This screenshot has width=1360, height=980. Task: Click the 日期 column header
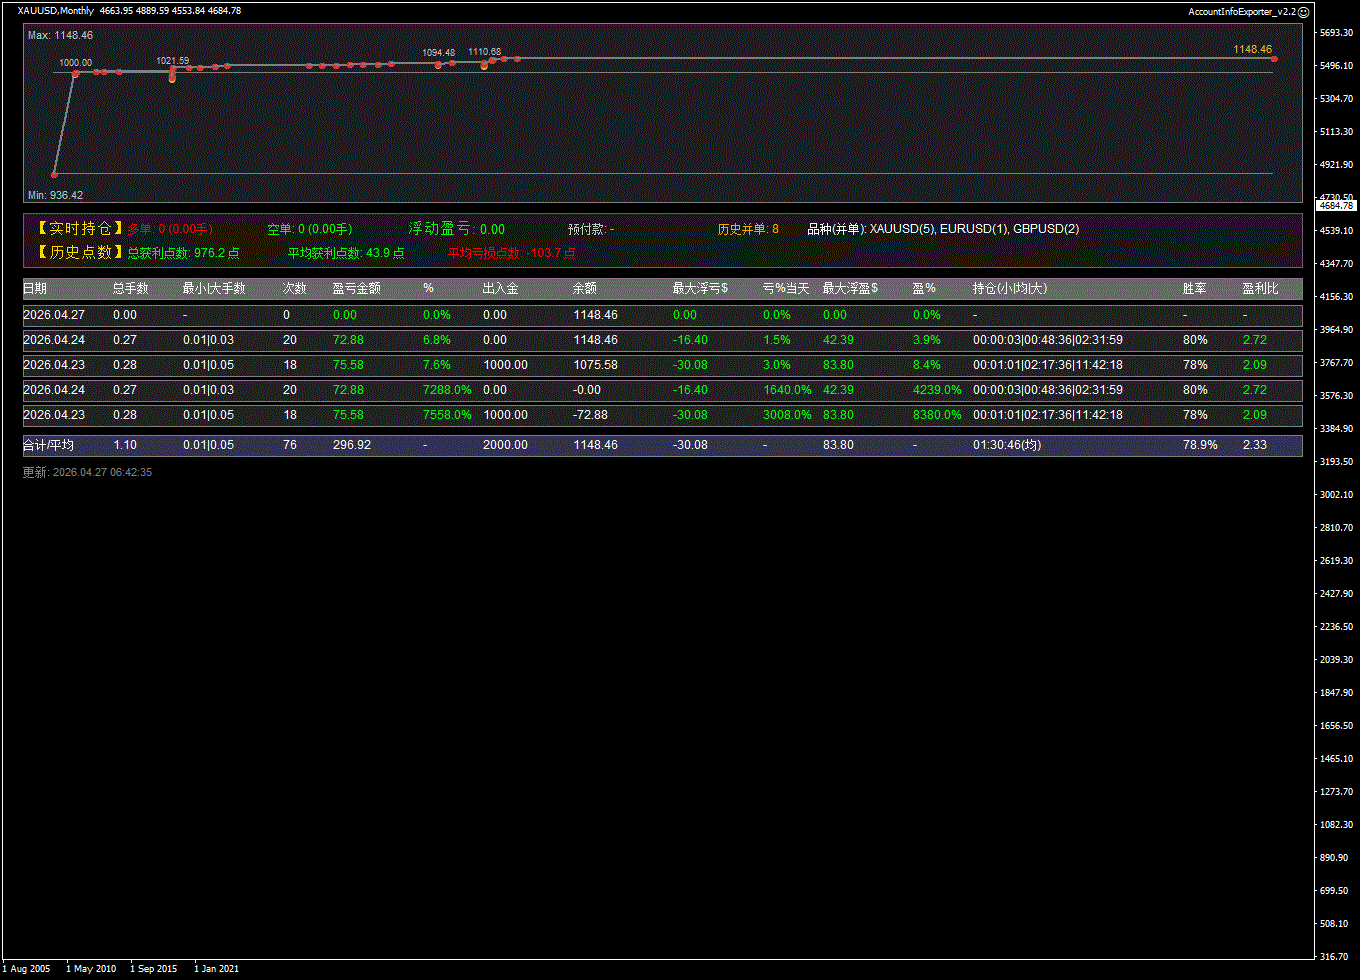35,289
